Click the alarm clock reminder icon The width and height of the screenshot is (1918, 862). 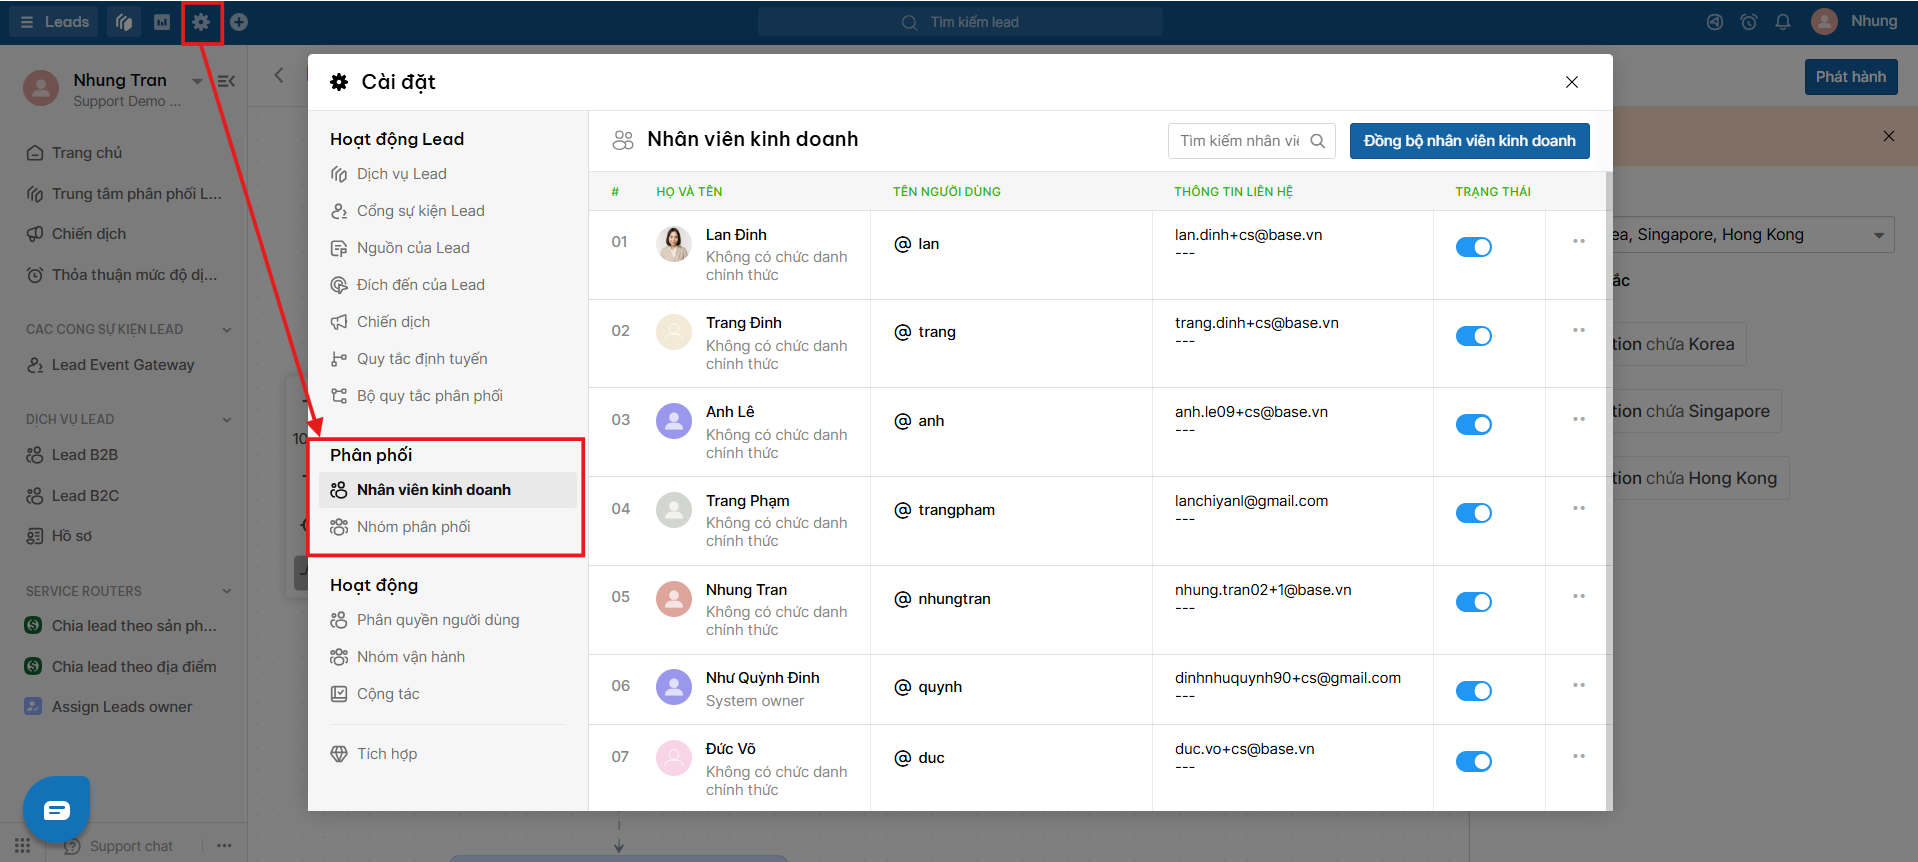click(1749, 22)
